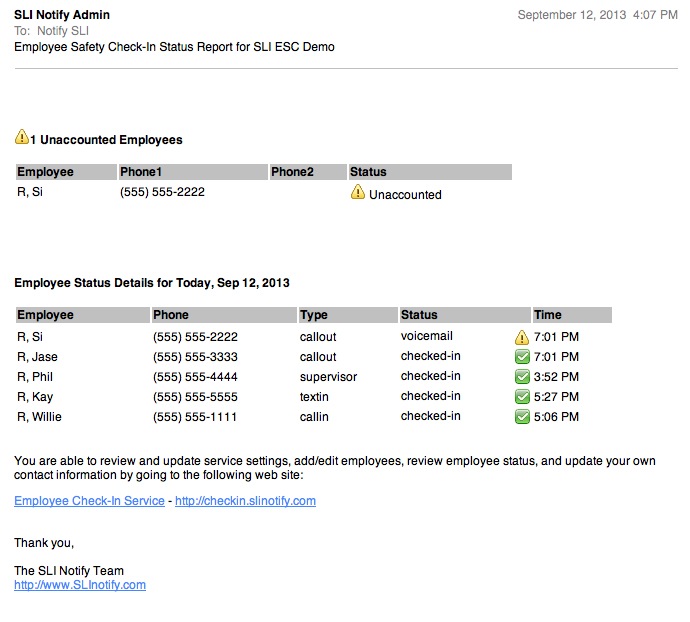Click 1 Unaccounted Employees heading
The width and height of the screenshot is (690, 622).
106,140
